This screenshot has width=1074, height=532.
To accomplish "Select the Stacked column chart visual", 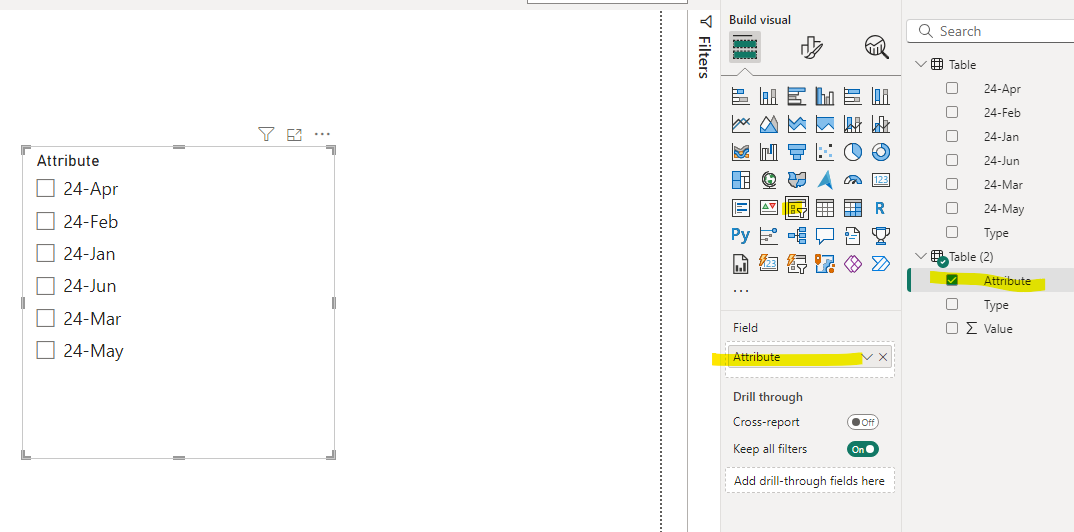I will pyautogui.click(x=769, y=97).
